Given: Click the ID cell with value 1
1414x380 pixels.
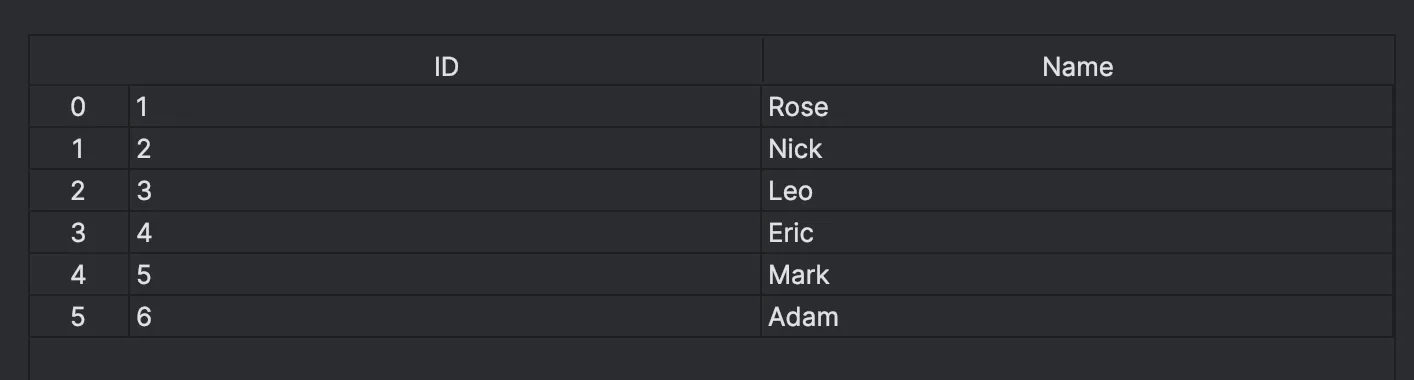Looking at the screenshot, I should [x=446, y=106].
